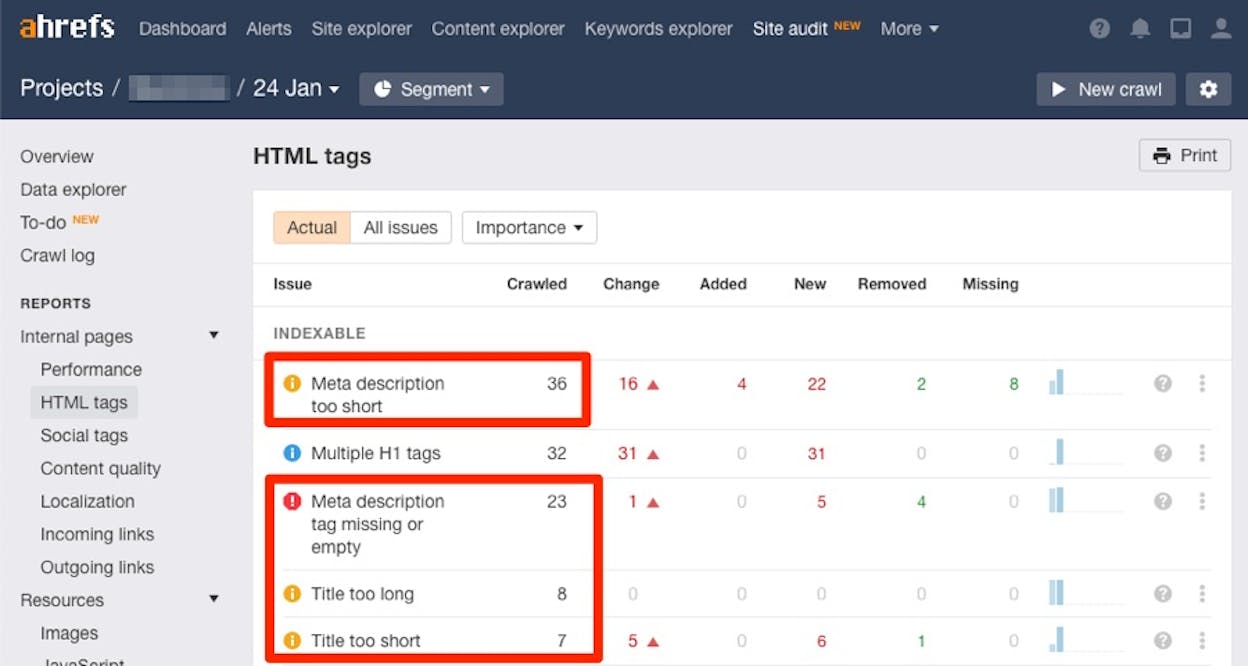Expand the More menu in top navigation

click(909, 29)
